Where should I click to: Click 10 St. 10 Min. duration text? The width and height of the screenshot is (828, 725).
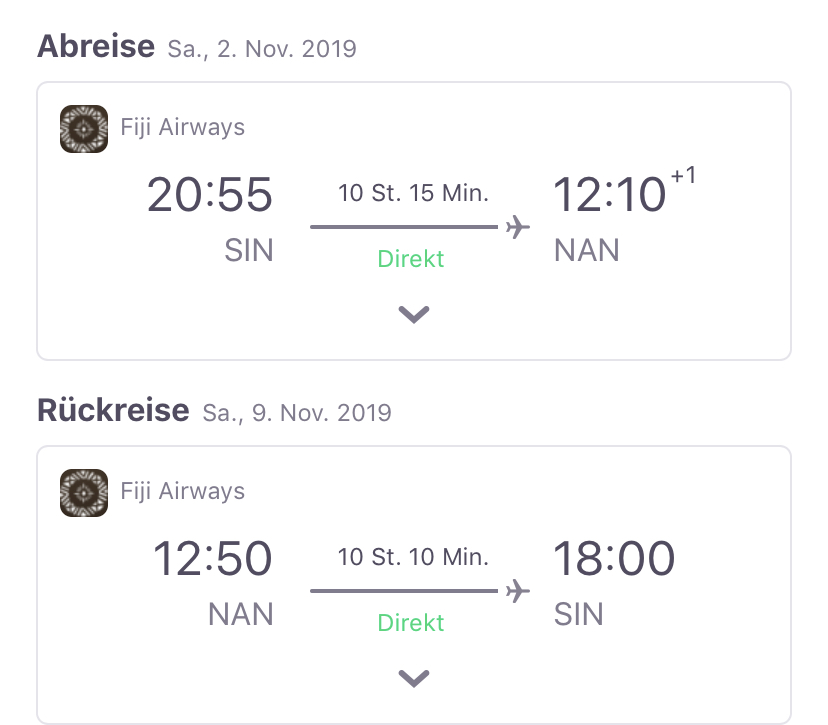[413, 557]
